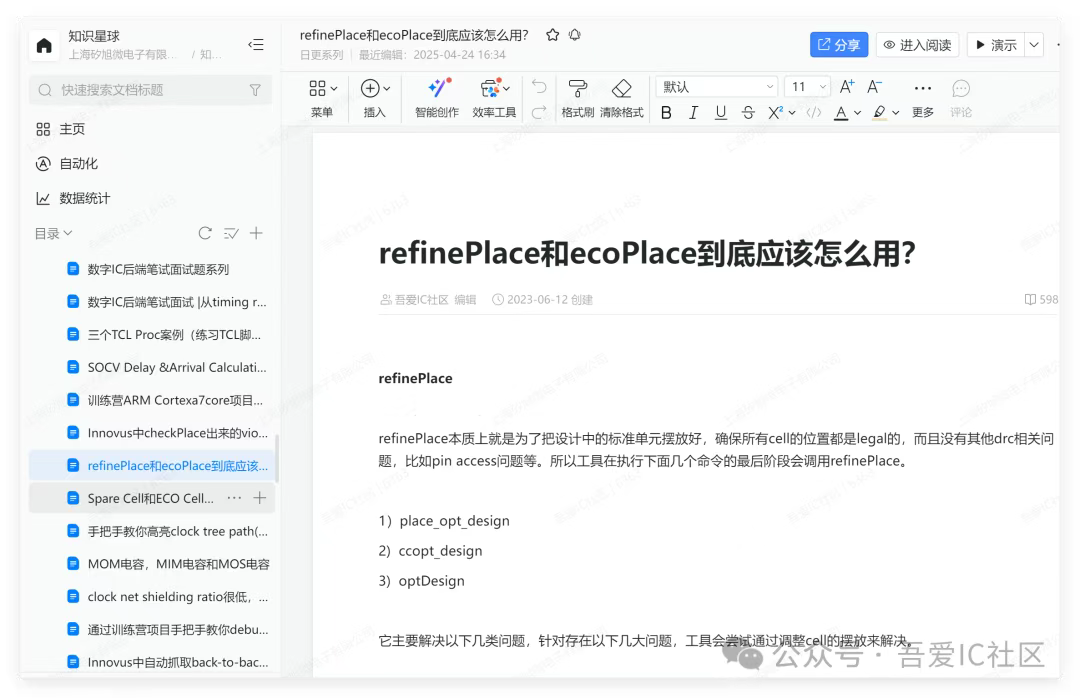Select the 知识星球 workspace name
The image size is (1080, 698).
(x=94, y=36)
